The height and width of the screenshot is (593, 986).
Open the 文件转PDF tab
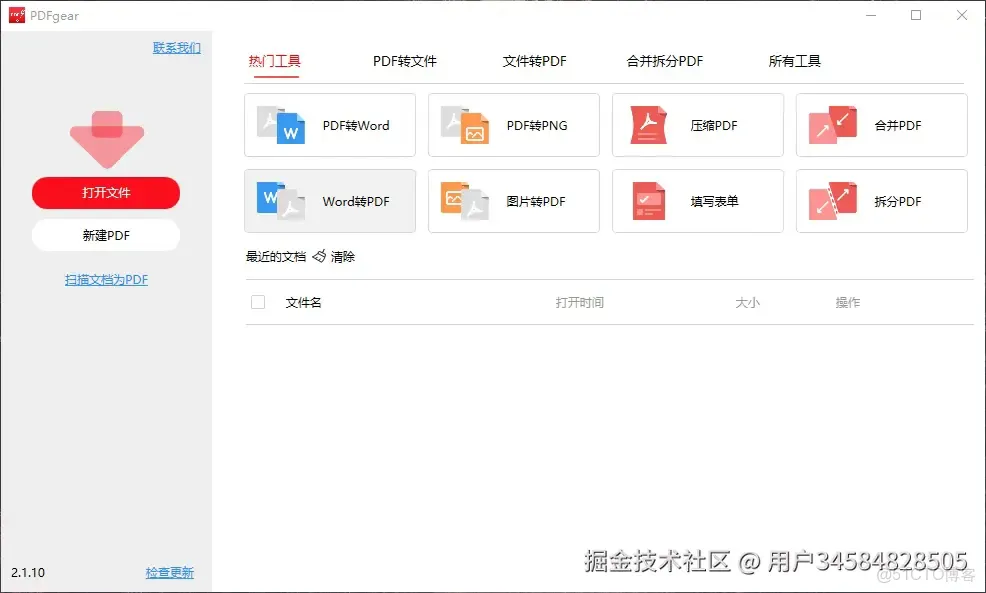pos(534,60)
